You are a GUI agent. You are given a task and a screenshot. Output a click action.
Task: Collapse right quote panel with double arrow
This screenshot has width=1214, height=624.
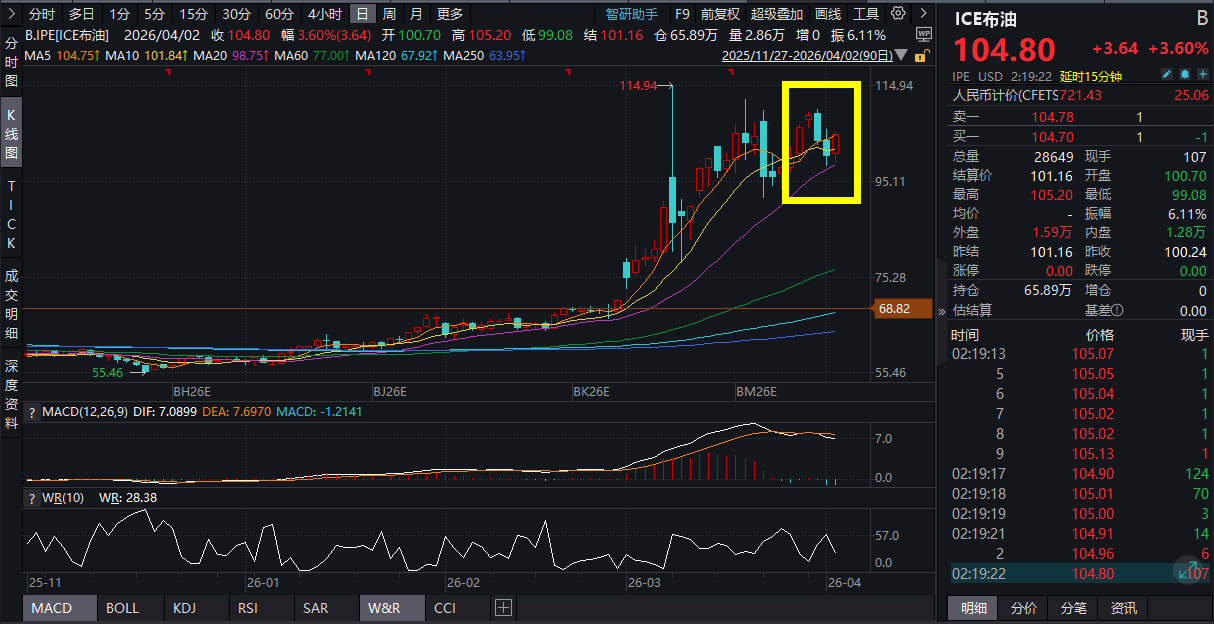[941, 311]
